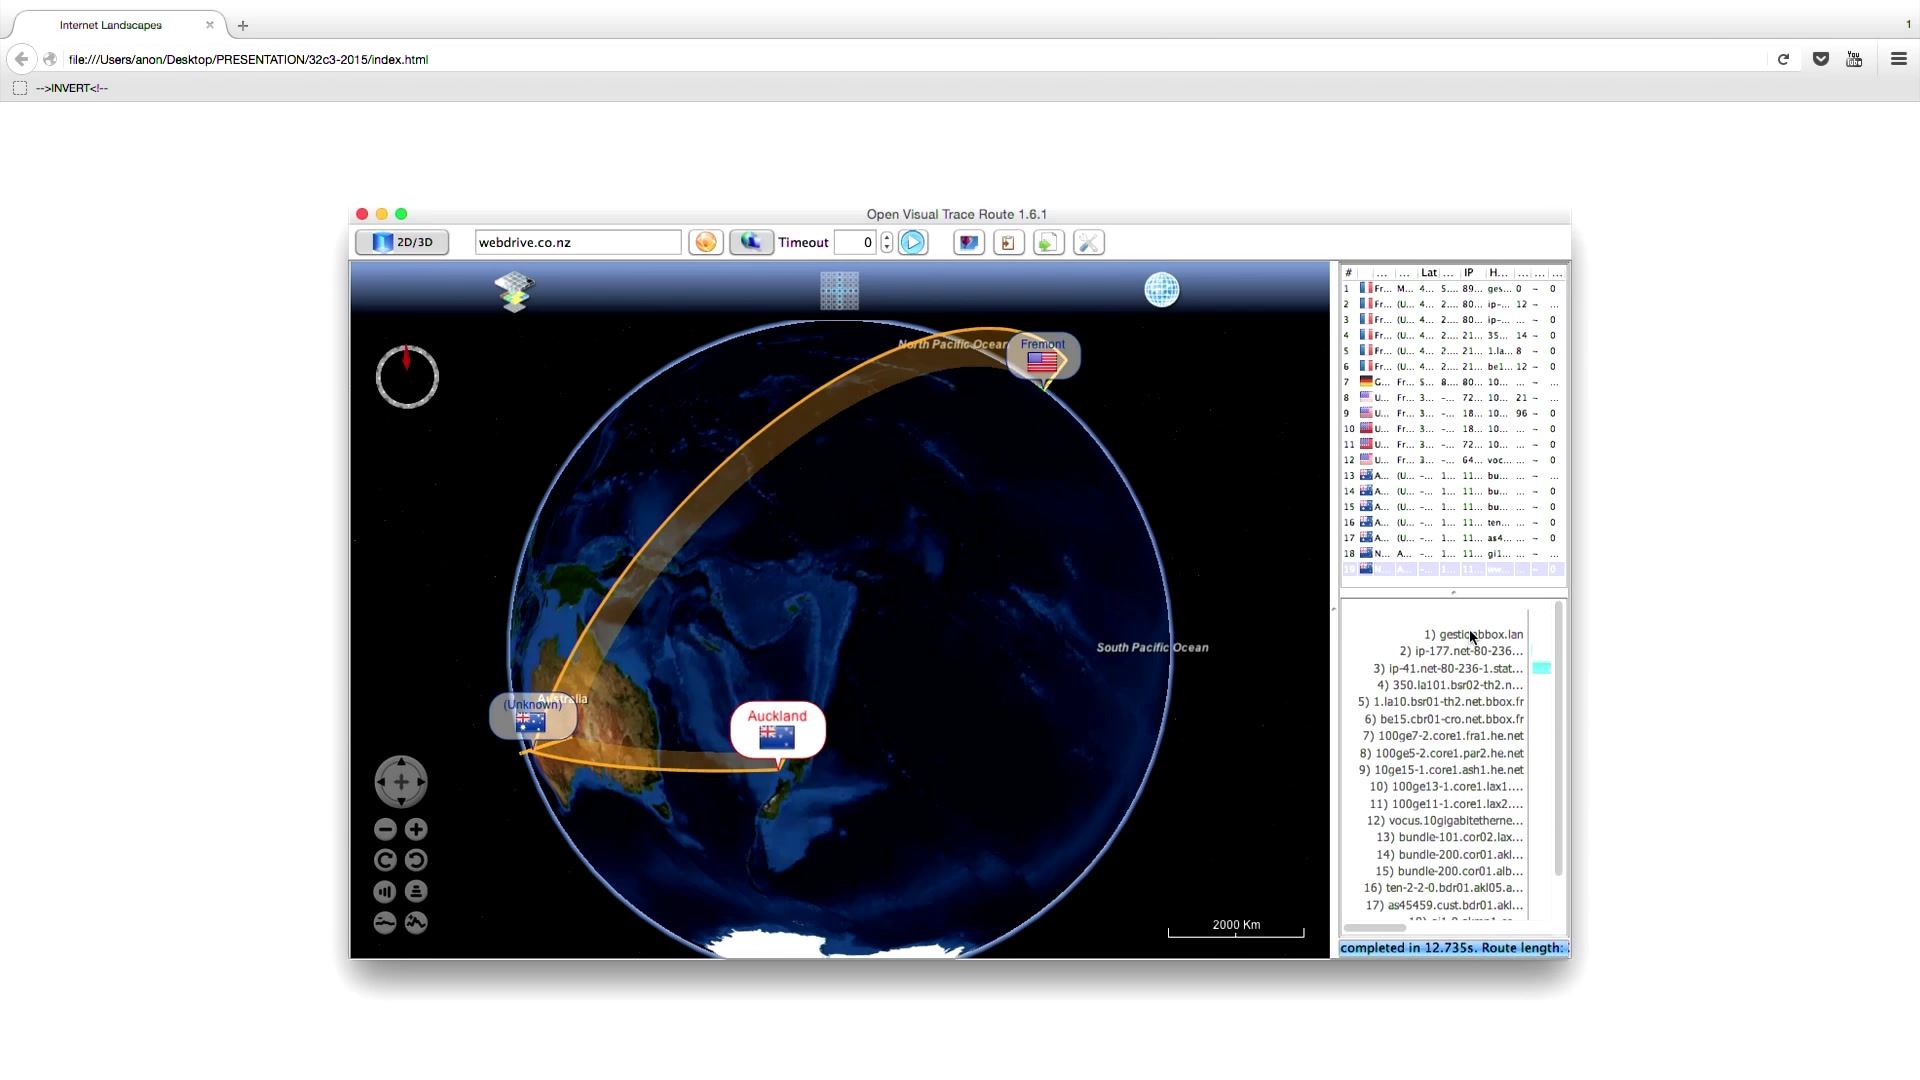
Task: Click the wireframe globe icon on map
Action: [1162, 290]
